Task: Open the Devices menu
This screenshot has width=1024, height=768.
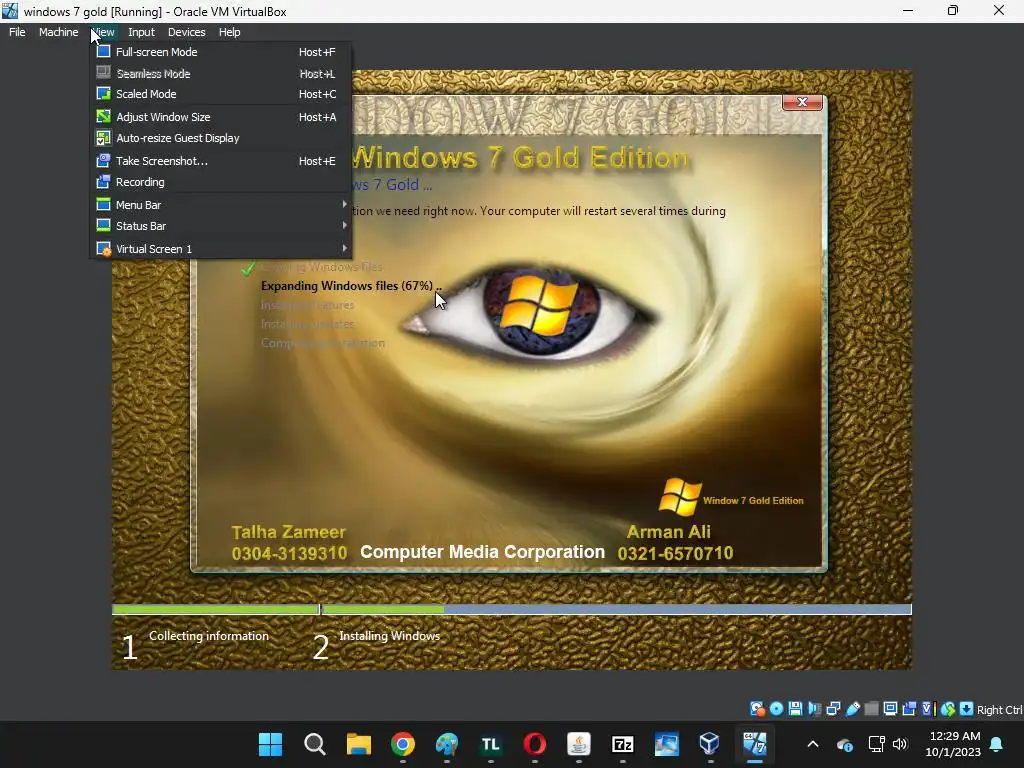Action: pos(186,32)
